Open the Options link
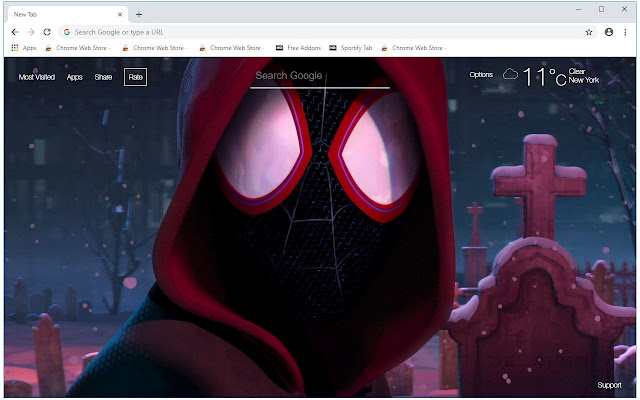The width and height of the screenshot is (640, 400). (481, 75)
